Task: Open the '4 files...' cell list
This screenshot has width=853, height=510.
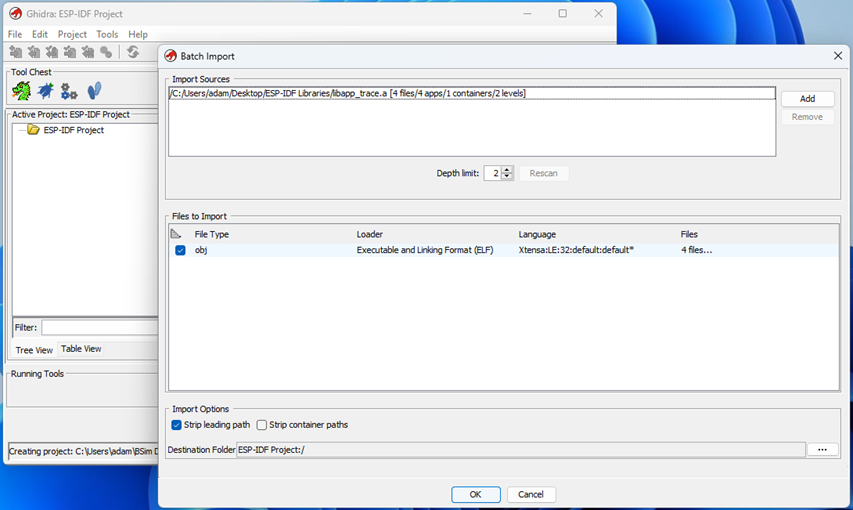Action: [696, 250]
